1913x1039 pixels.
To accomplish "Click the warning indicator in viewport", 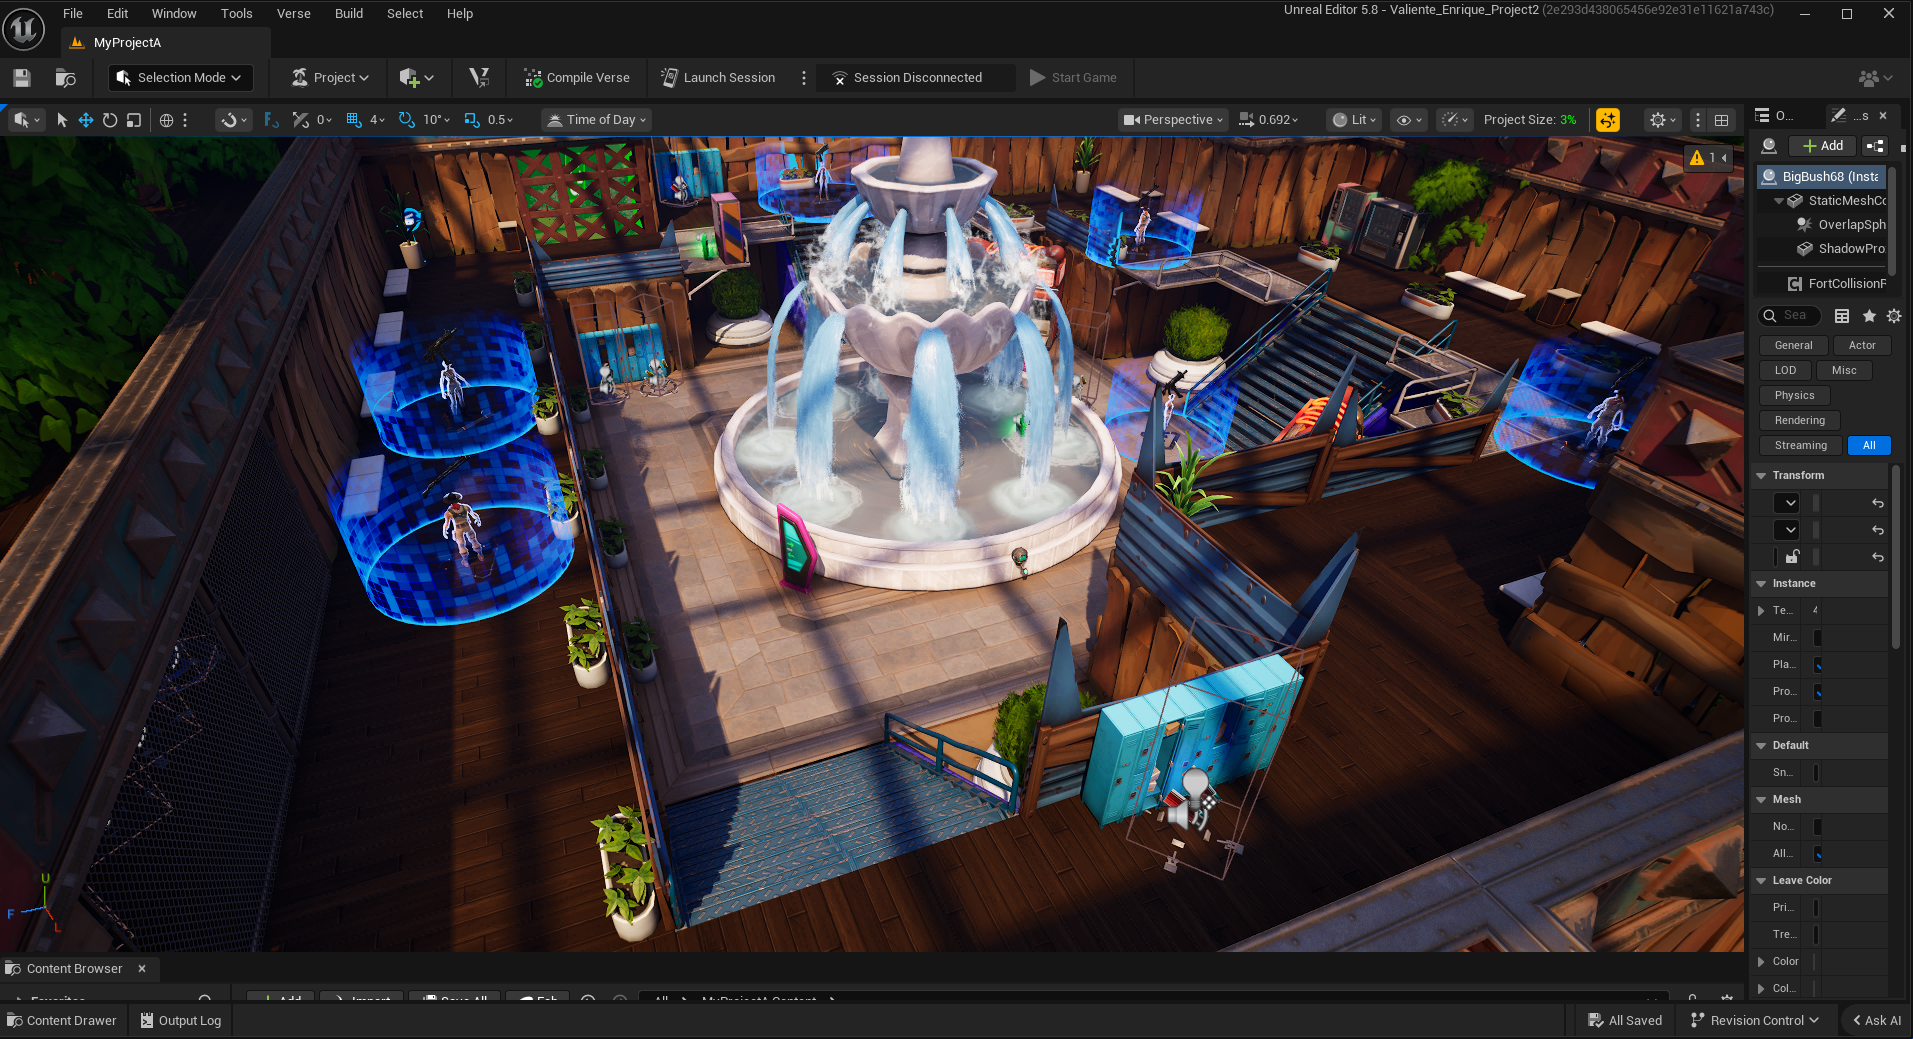I will 1709,158.
